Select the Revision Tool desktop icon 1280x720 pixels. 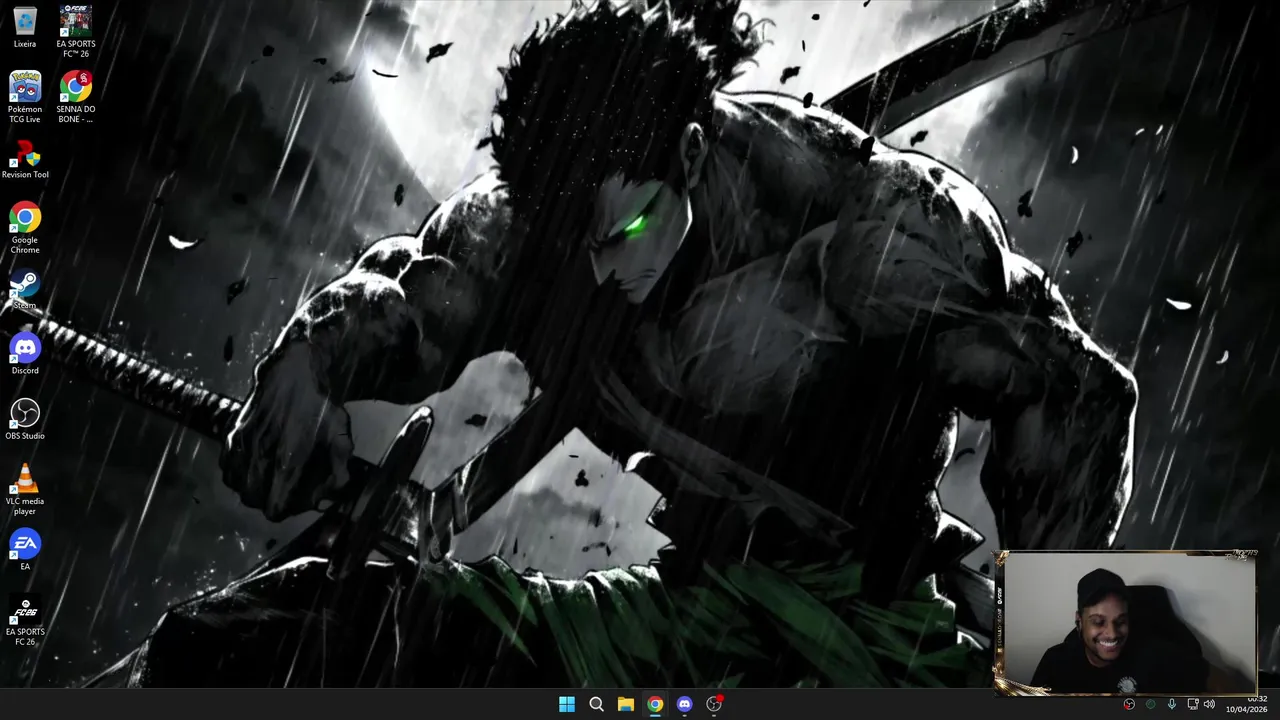tap(25, 158)
